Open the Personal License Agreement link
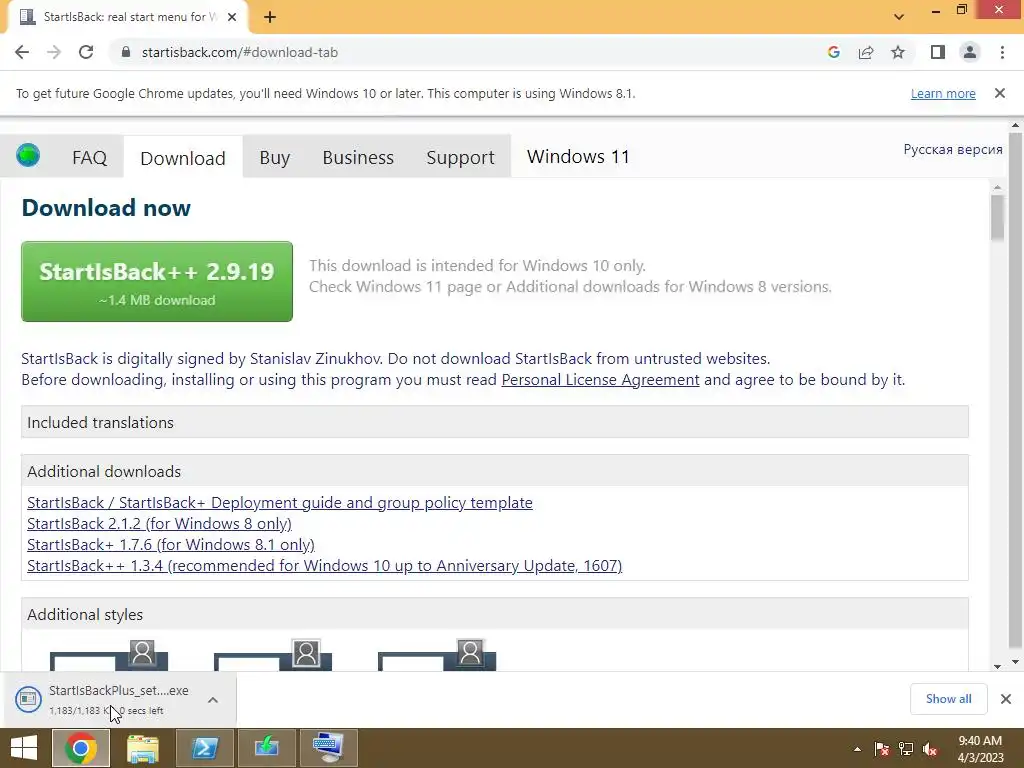1024x768 pixels. 600,380
